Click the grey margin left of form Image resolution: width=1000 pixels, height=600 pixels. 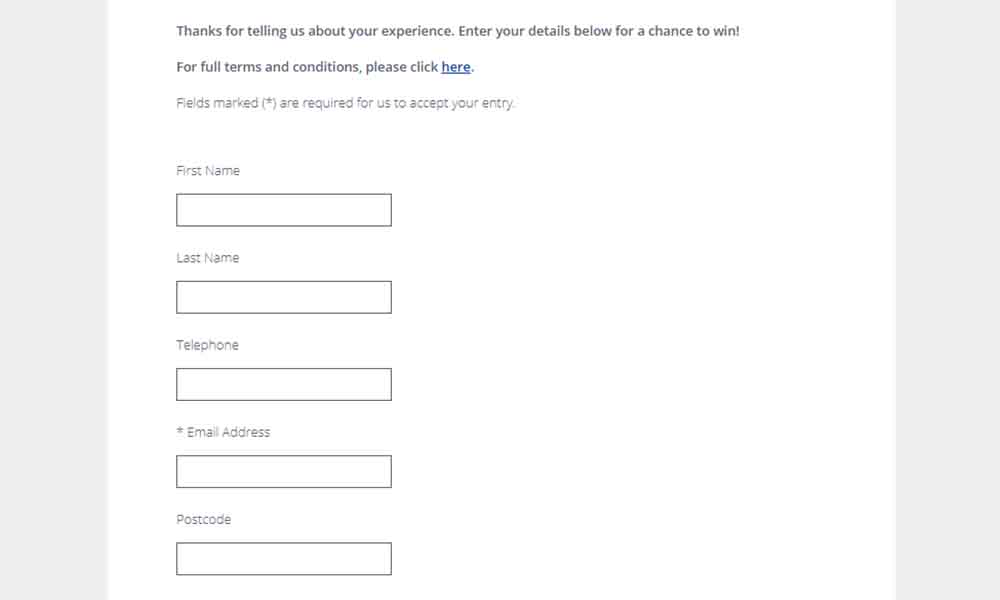click(x=54, y=300)
